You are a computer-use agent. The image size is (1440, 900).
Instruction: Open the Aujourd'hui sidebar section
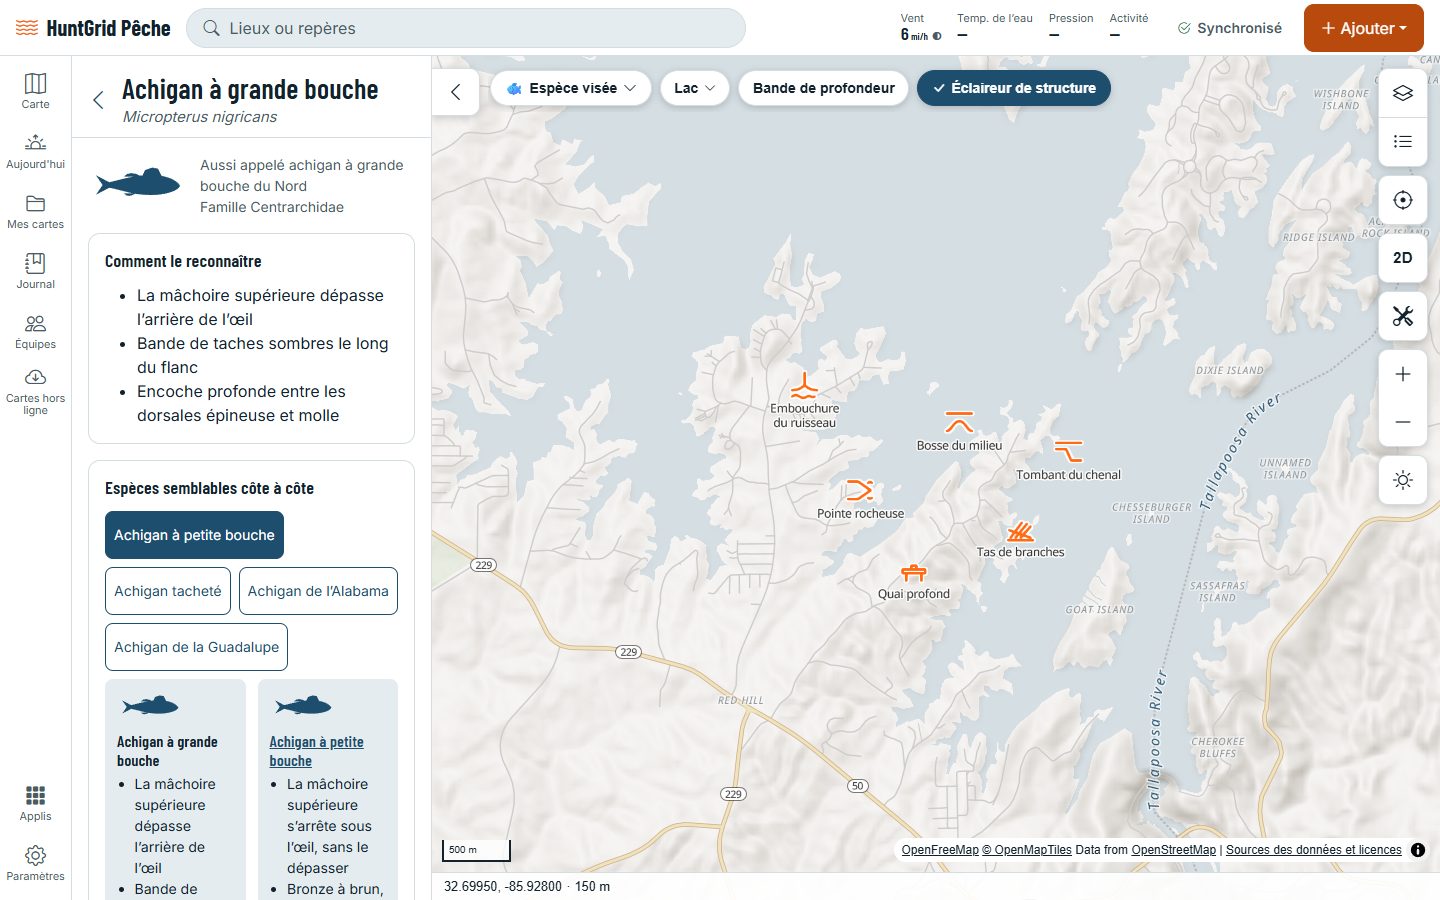click(35, 150)
